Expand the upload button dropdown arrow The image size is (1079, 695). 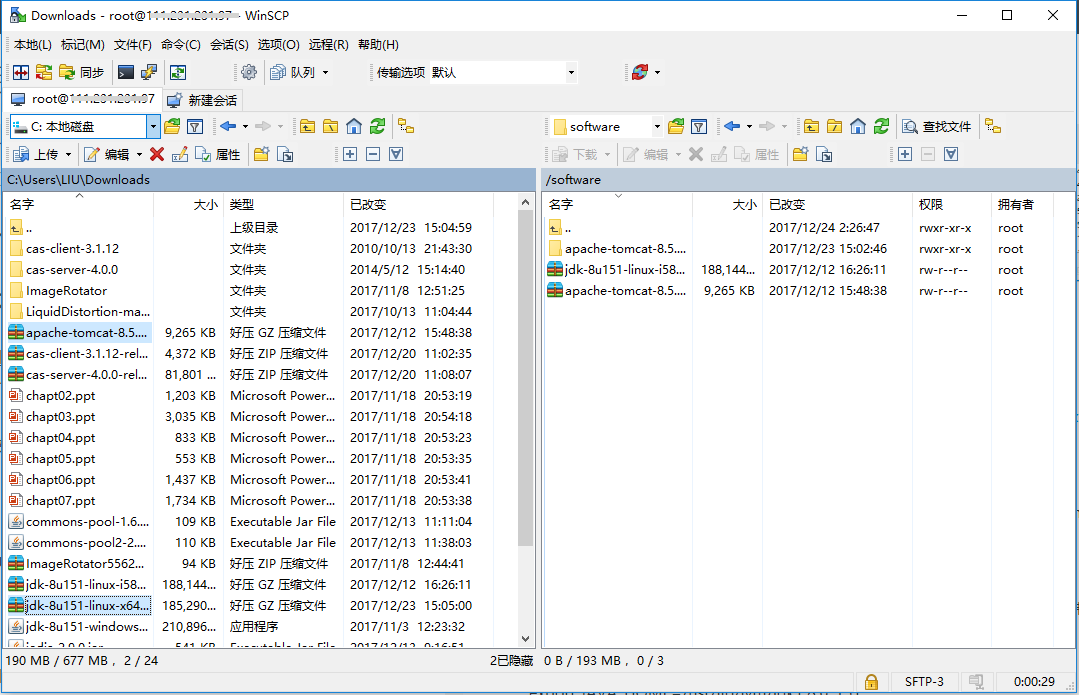[x=68, y=154]
